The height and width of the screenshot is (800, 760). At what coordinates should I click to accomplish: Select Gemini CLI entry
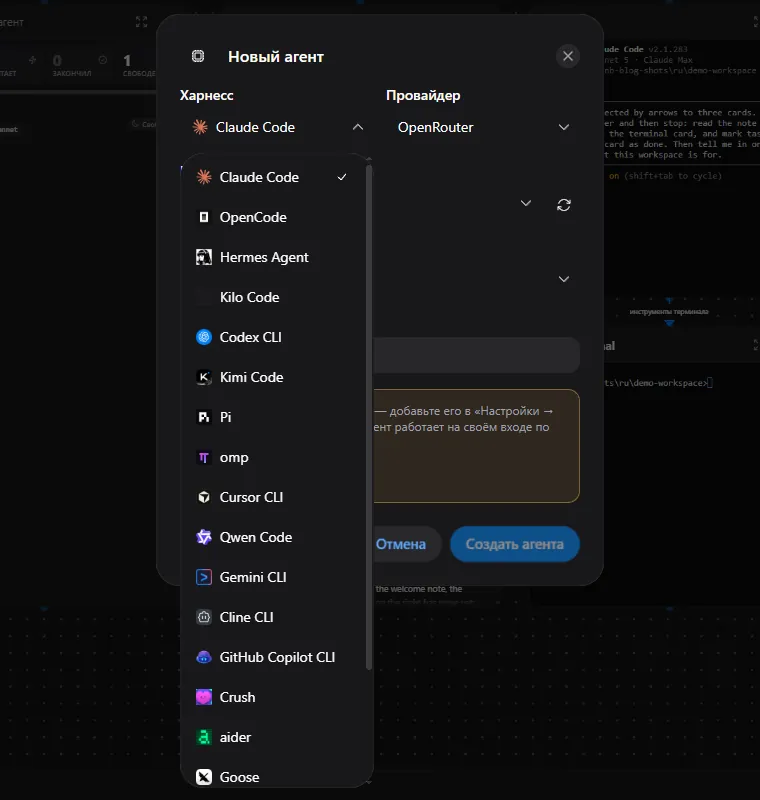pos(273,577)
